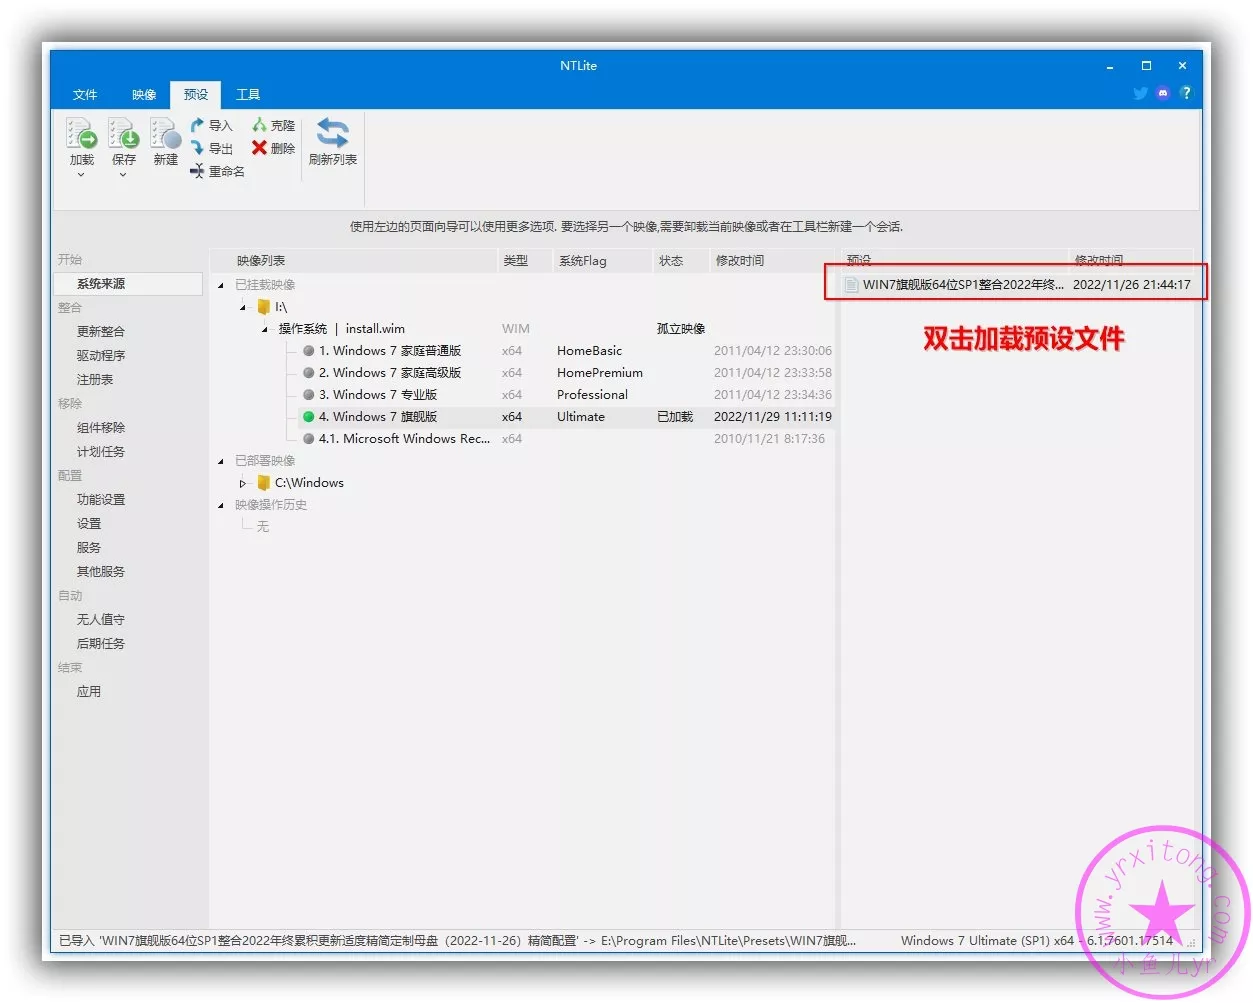Collapse the 操作系统 | install.wim node
1253x1003 pixels.
coord(265,329)
